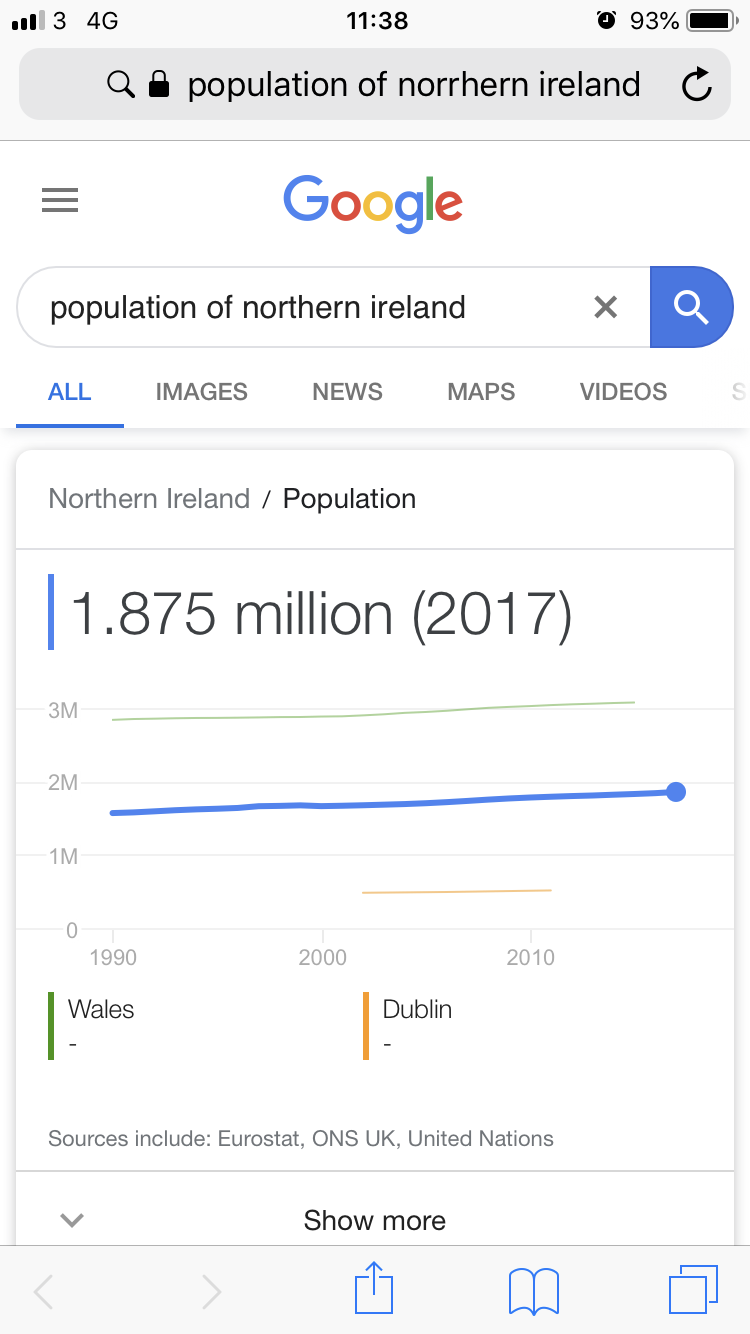Viewport: 750px width, 1334px height.
Task: Open the Safari tabs switcher
Action: [692, 1290]
